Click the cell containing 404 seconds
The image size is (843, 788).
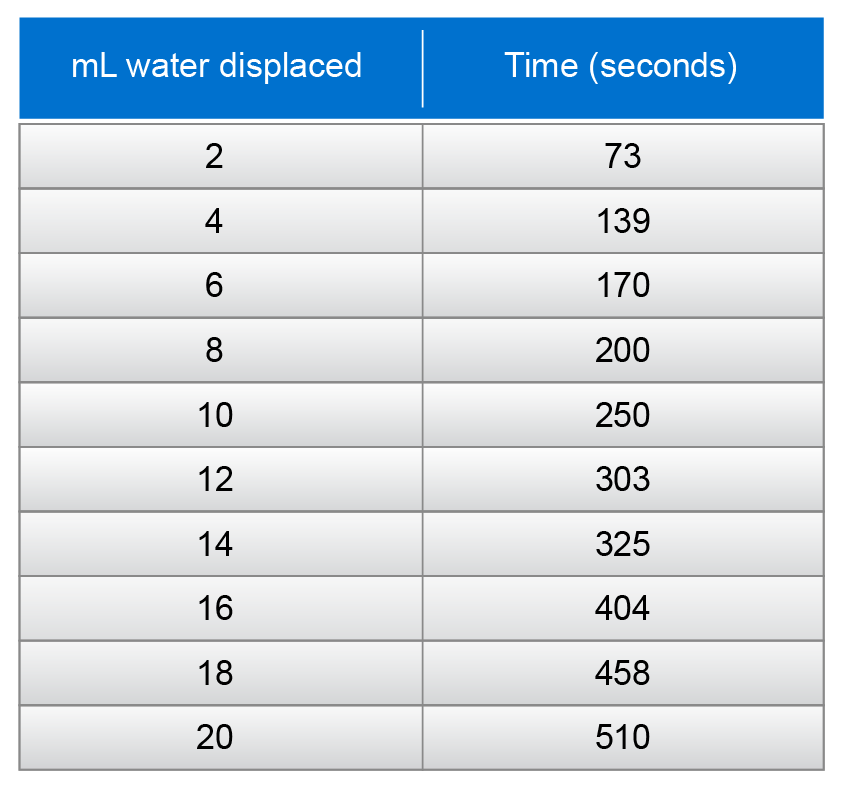(x=622, y=608)
